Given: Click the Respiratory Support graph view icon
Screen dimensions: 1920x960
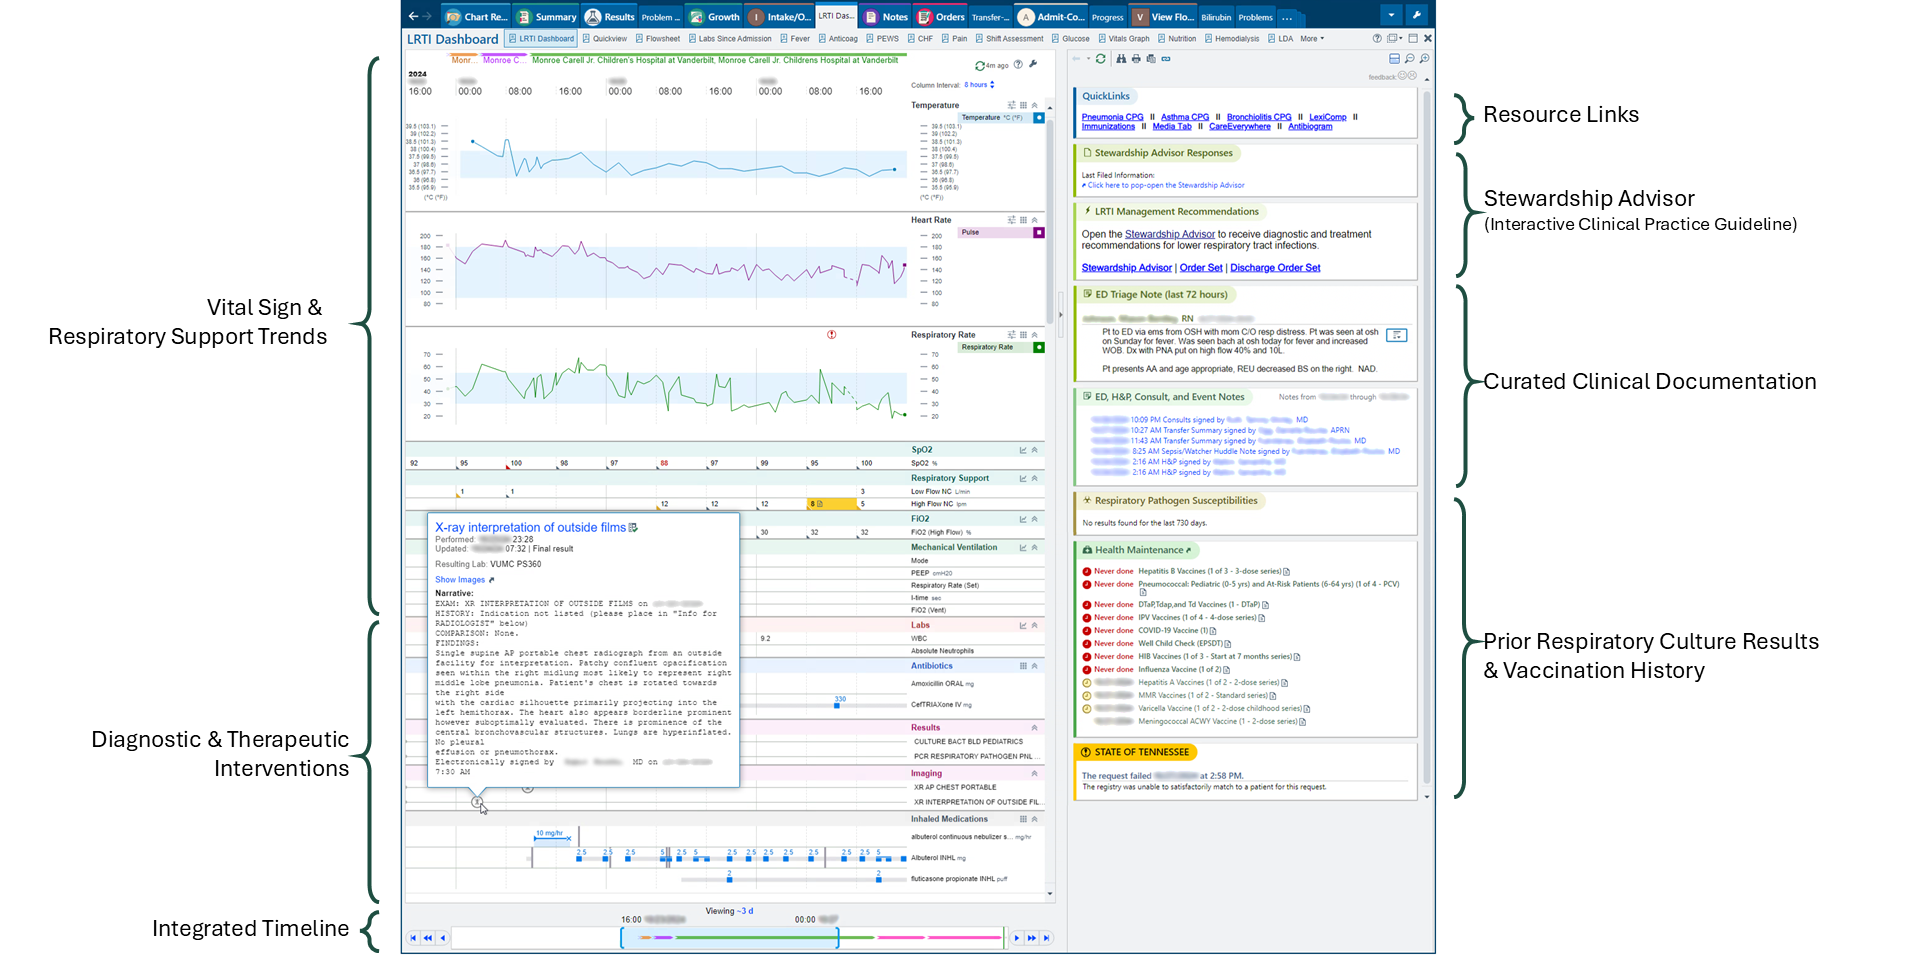Looking at the screenshot, I should coord(1023,479).
